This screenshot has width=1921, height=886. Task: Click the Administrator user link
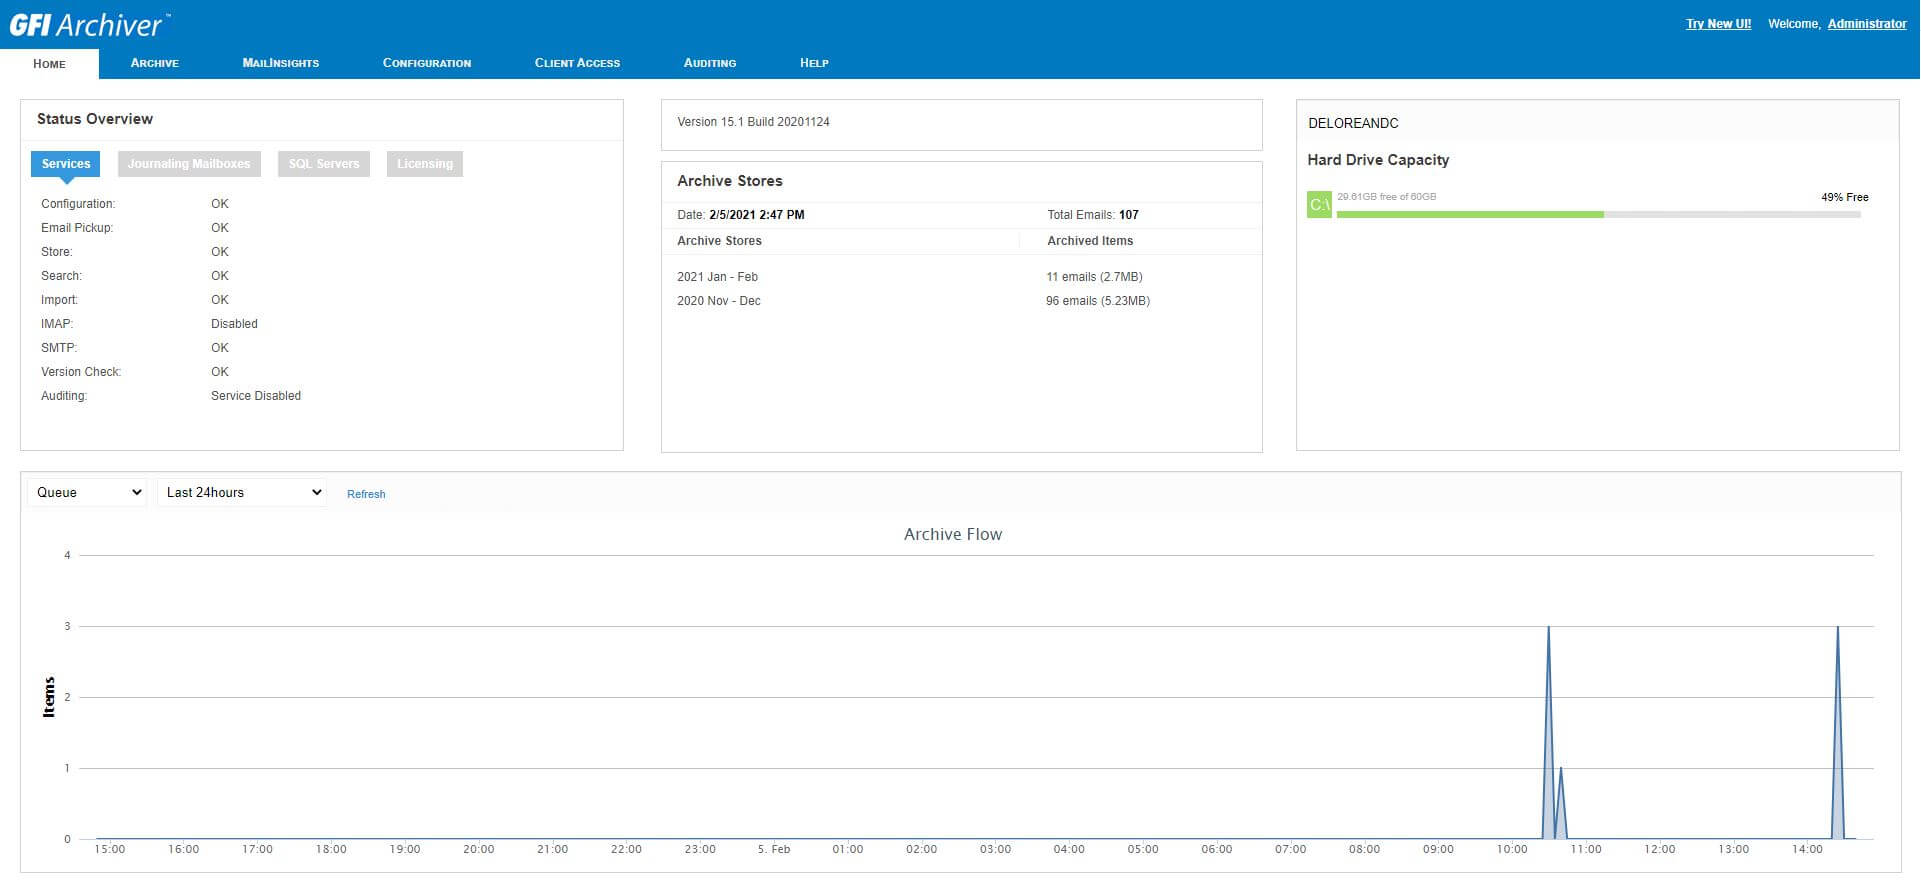pos(1867,24)
